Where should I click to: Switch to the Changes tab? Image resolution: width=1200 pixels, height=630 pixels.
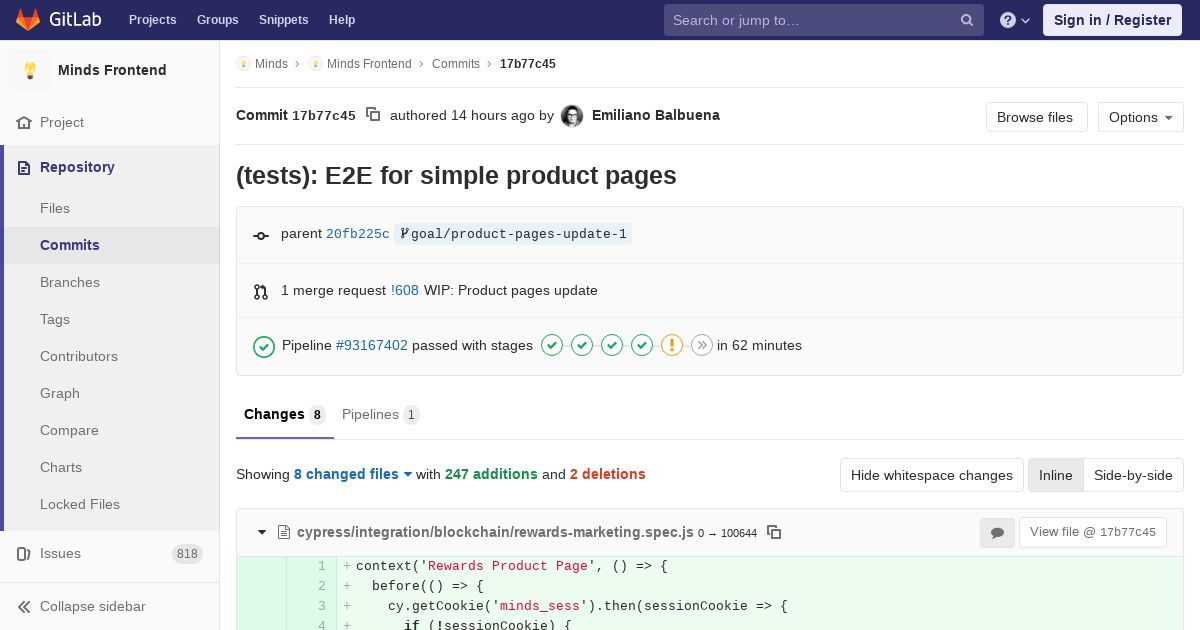coord(284,414)
